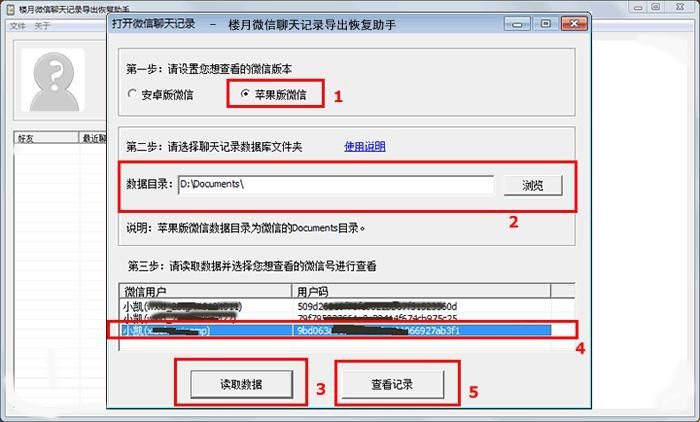Open the 使用说明 help link

click(365, 146)
